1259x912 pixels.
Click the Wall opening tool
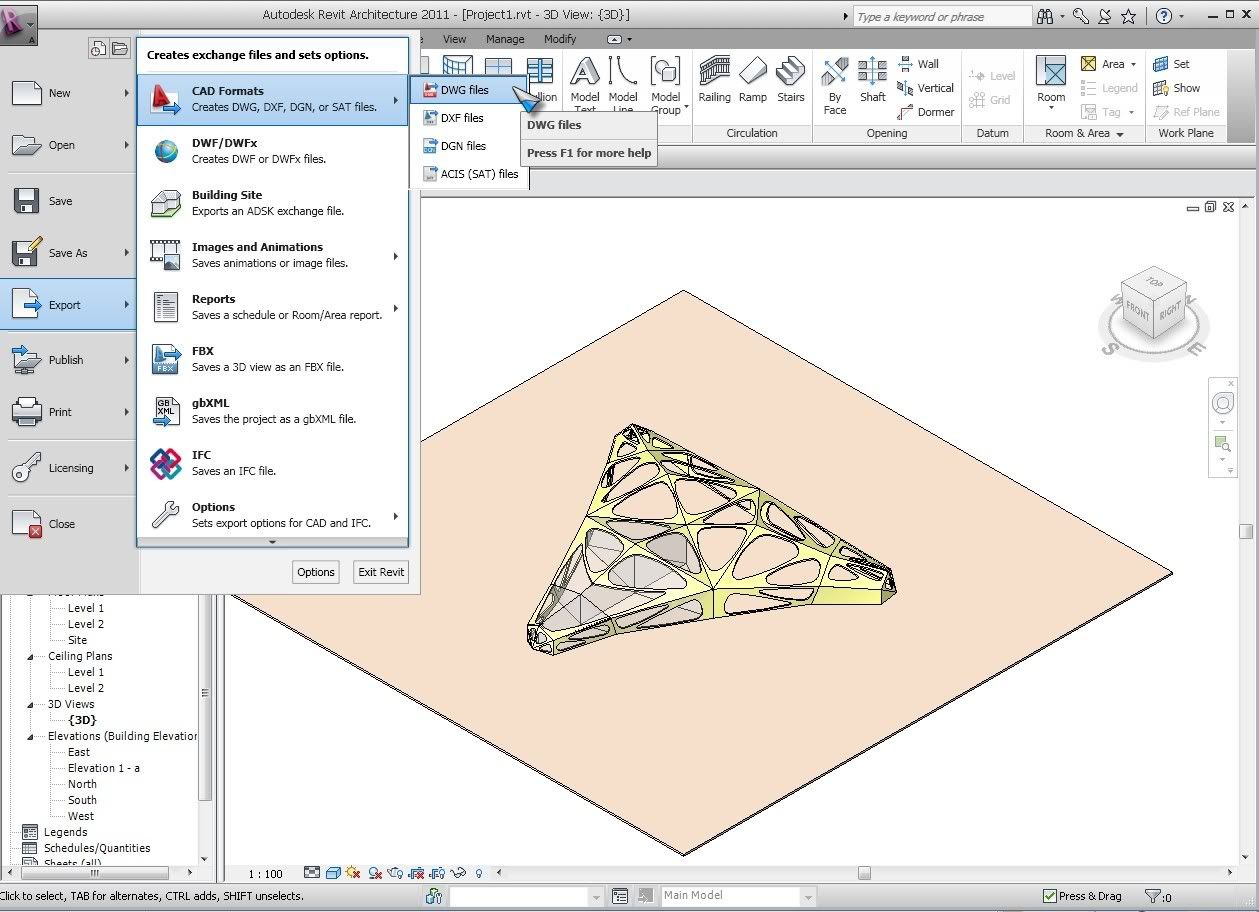pos(919,64)
